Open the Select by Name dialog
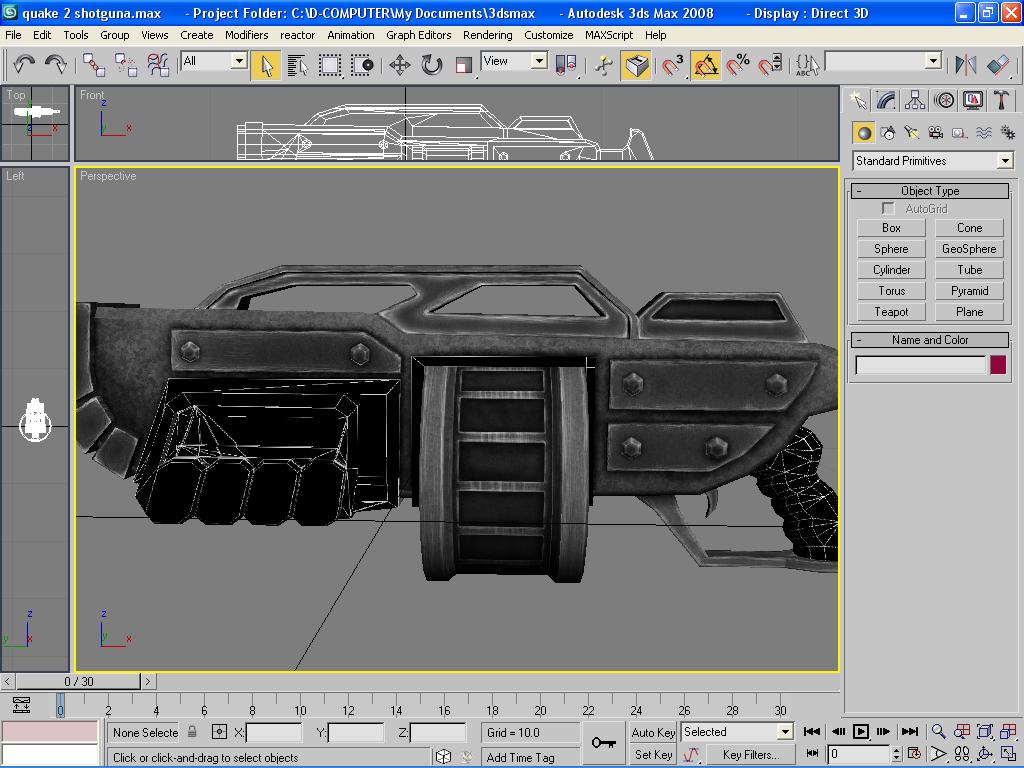 click(x=298, y=65)
